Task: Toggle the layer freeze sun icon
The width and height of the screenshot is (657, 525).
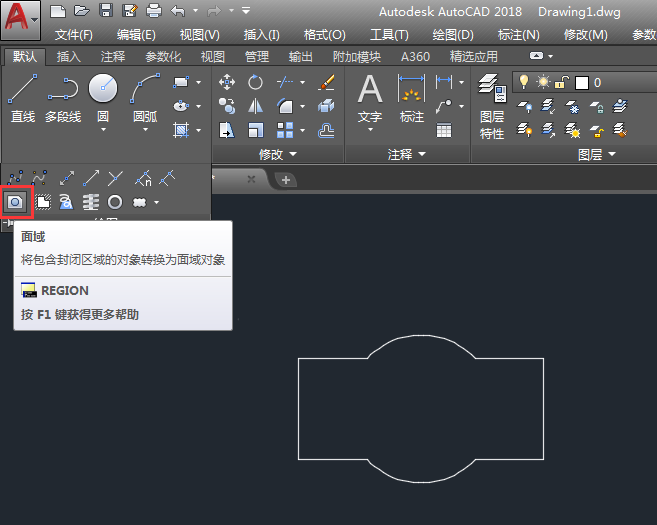Action: click(x=543, y=82)
